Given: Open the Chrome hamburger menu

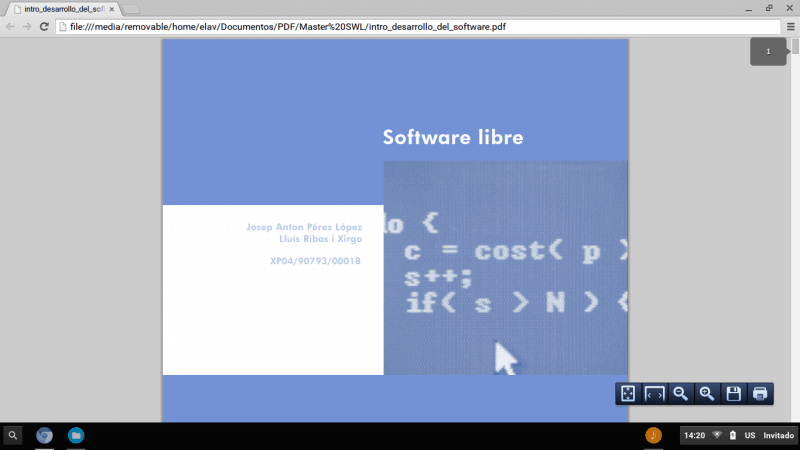Looking at the screenshot, I should click(x=791, y=27).
